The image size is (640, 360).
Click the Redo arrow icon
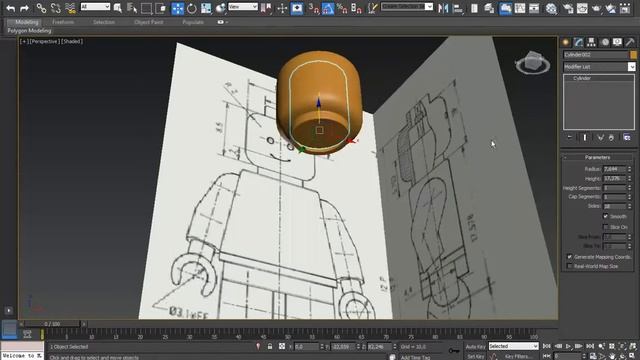coord(24,8)
